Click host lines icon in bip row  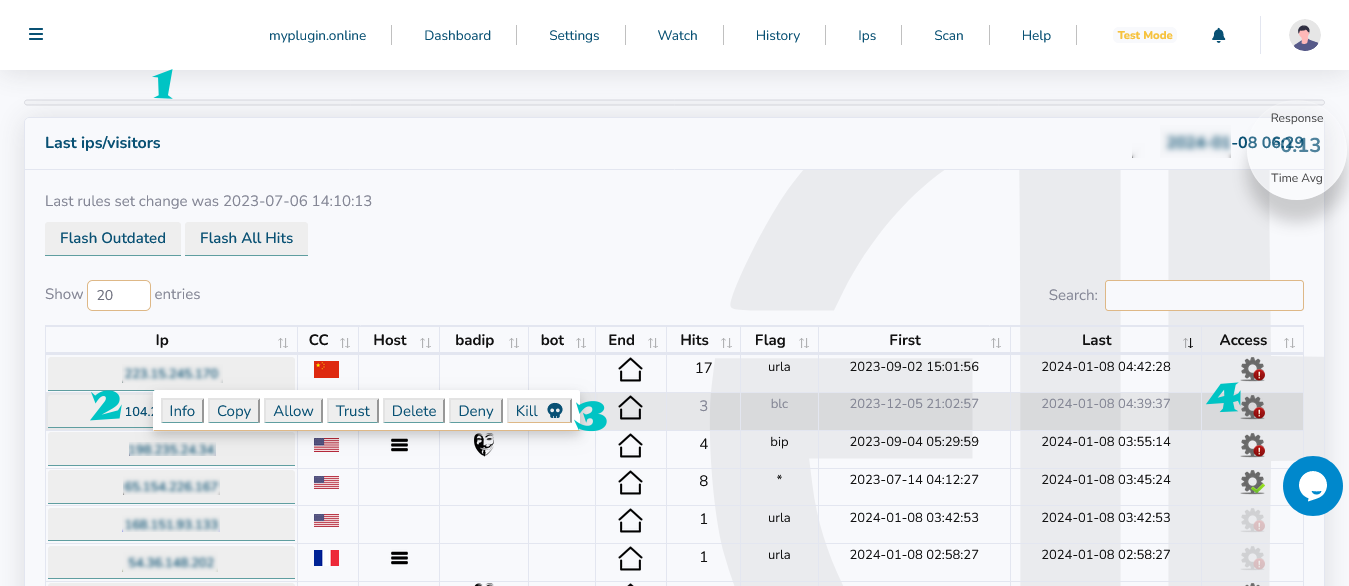(x=399, y=445)
